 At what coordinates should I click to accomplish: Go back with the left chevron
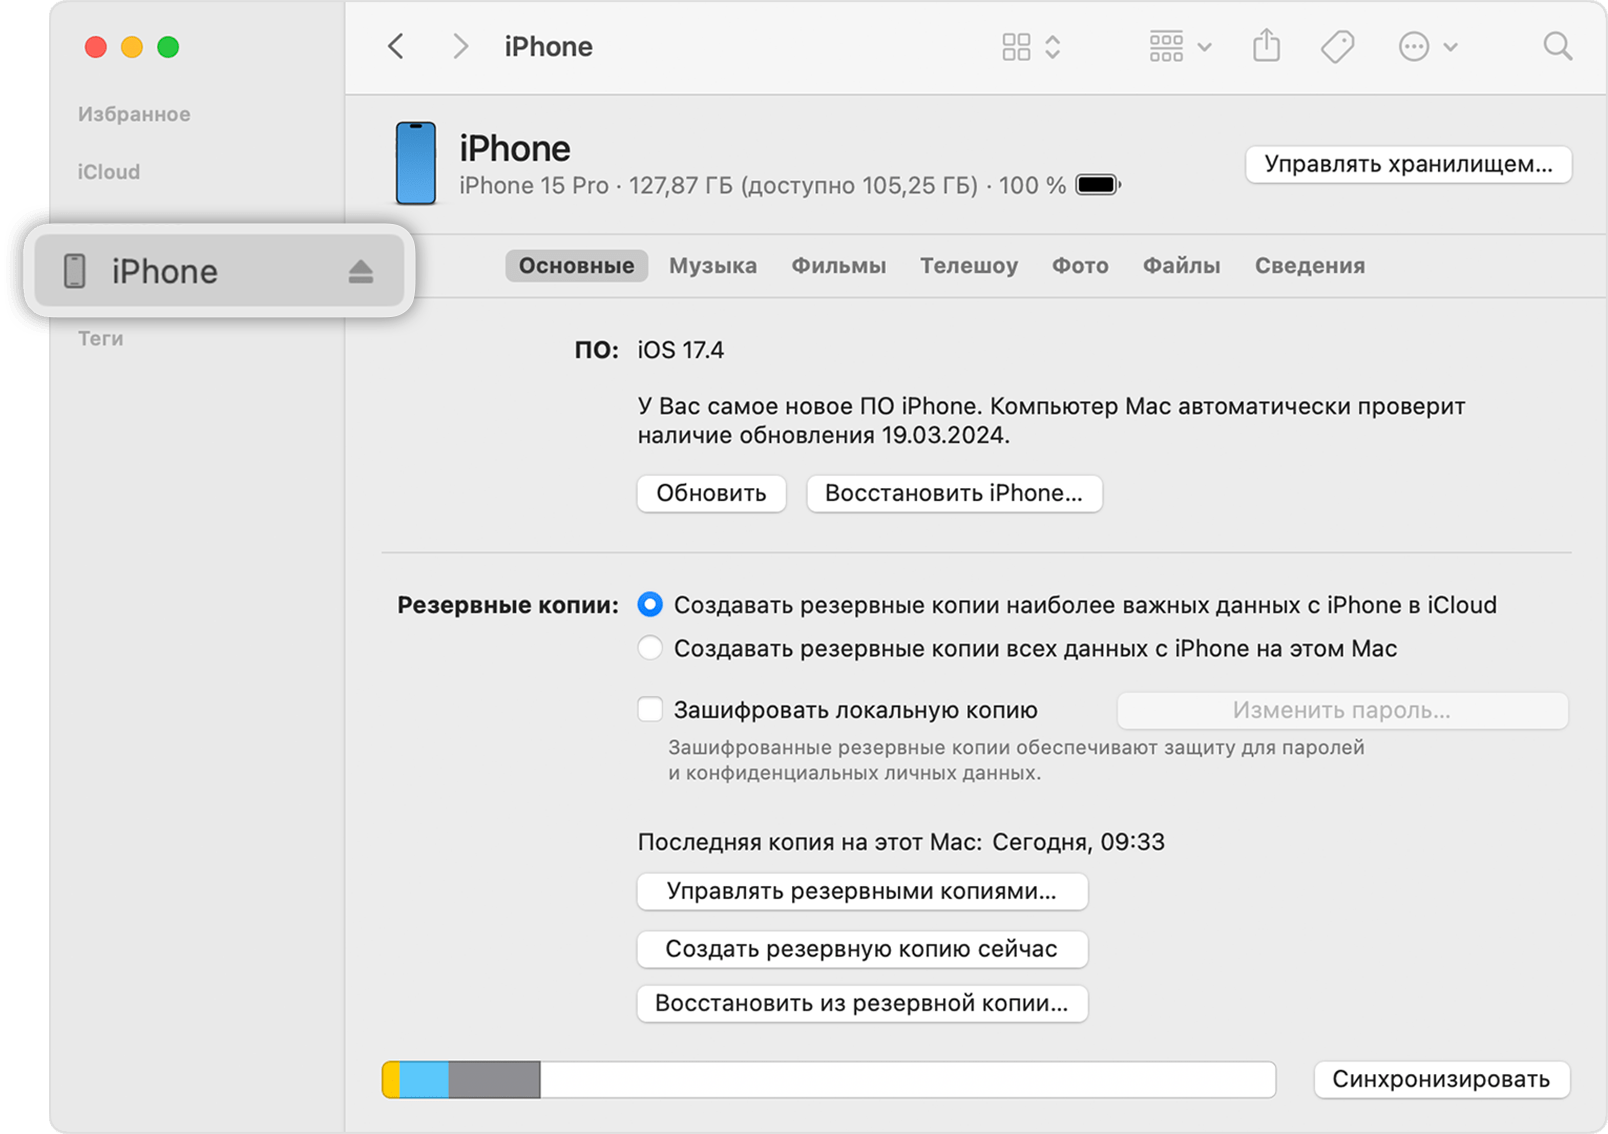pos(396,46)
